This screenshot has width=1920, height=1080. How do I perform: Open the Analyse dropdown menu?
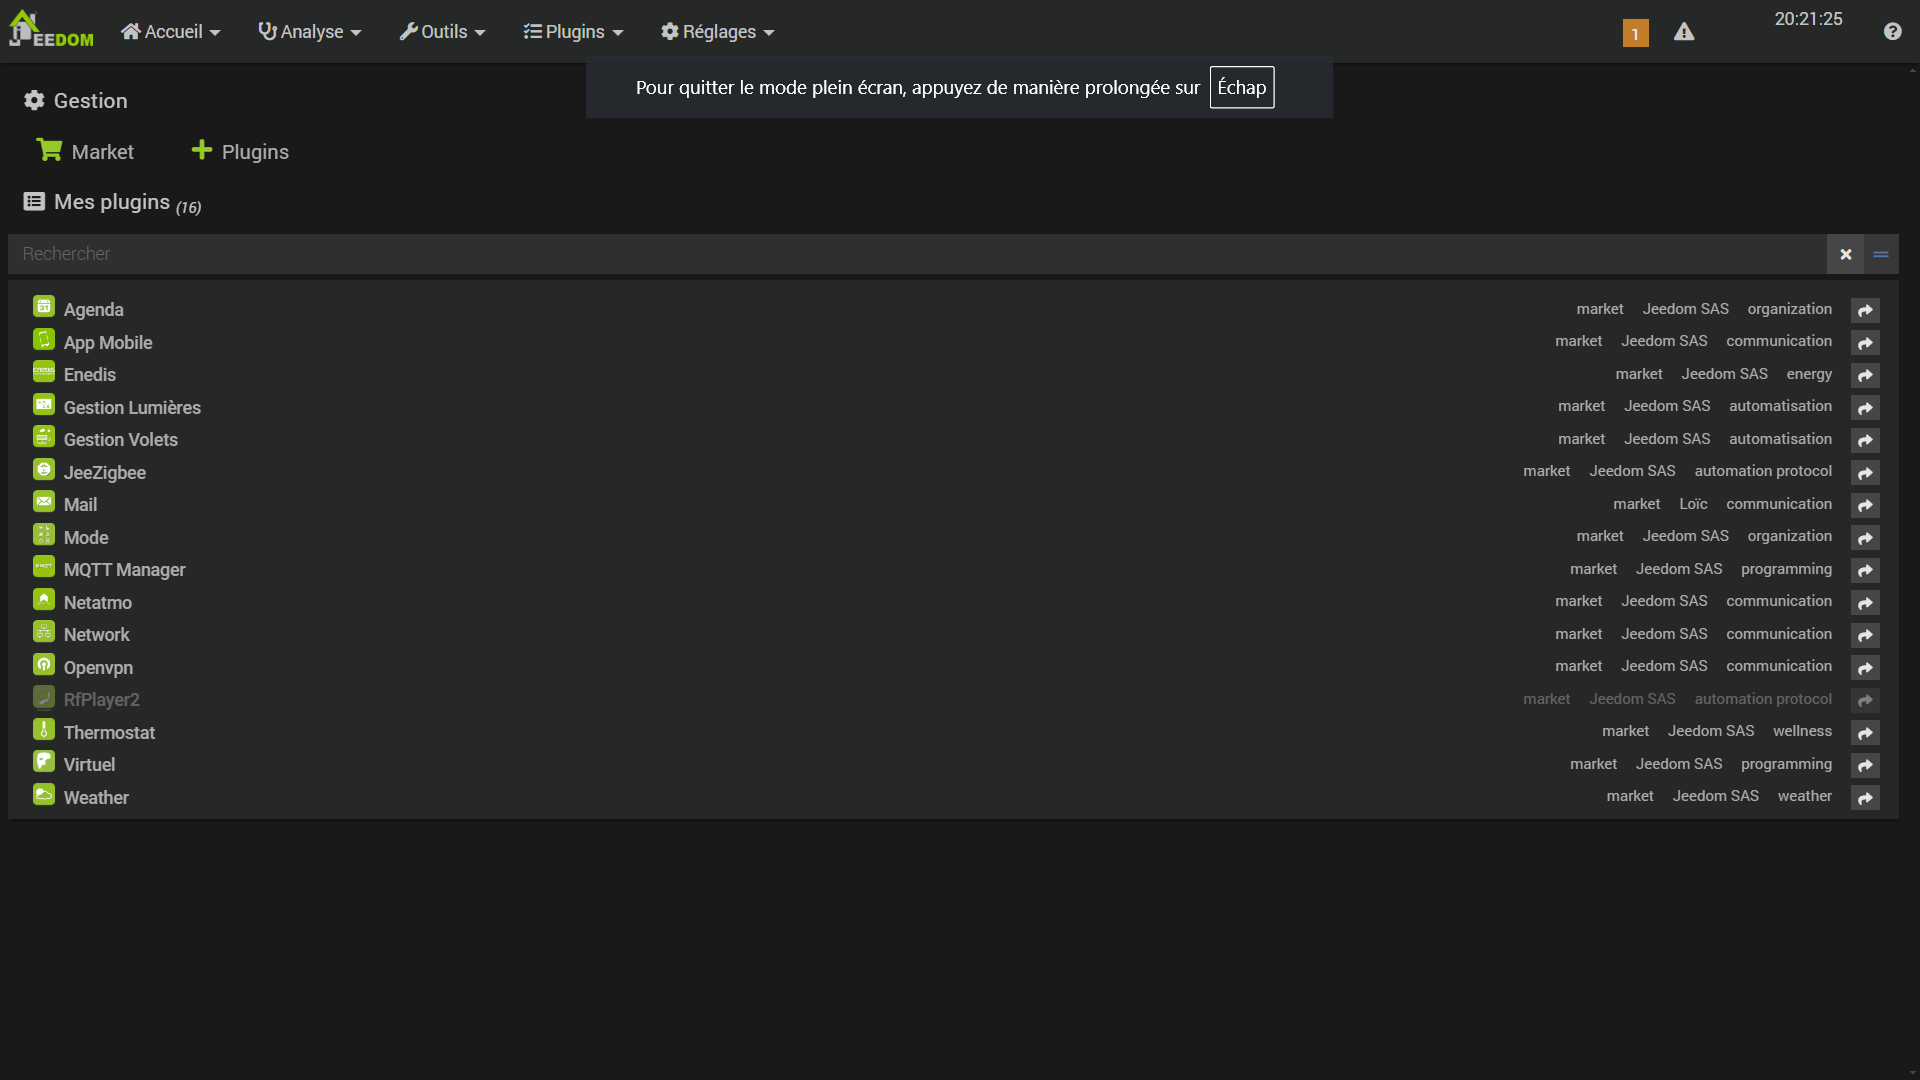click(x=310, y=32)
